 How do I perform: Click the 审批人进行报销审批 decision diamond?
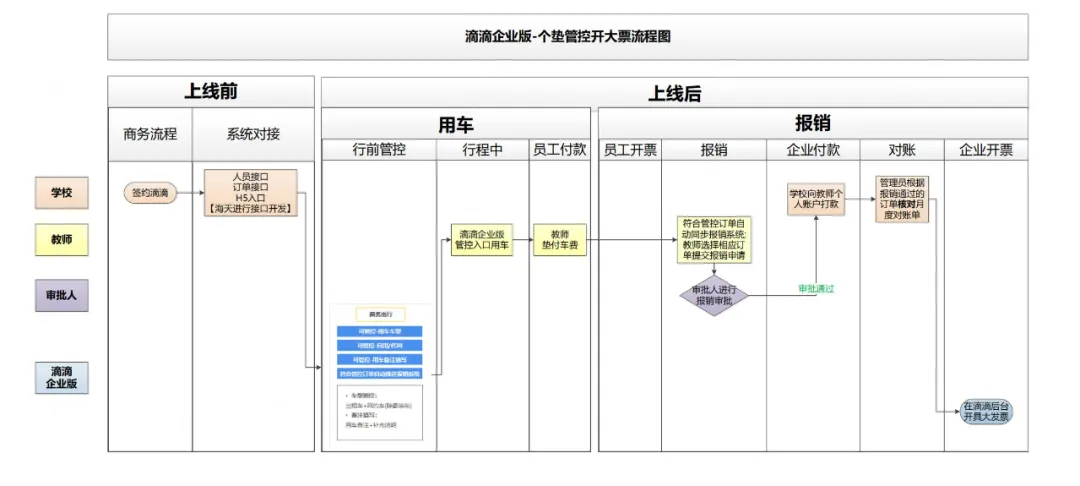(714, 296)
